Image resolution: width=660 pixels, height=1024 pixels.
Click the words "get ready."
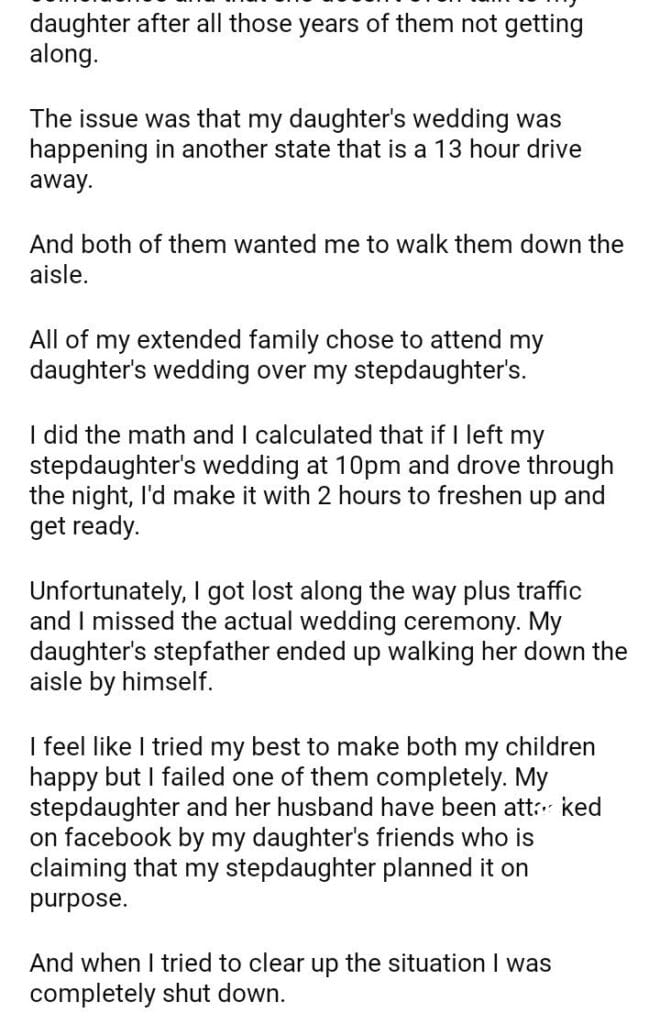tap(85, 527)
